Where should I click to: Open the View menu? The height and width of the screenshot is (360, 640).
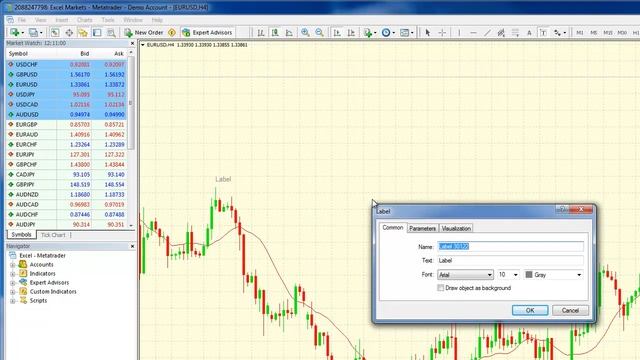[x=40, y=20]
